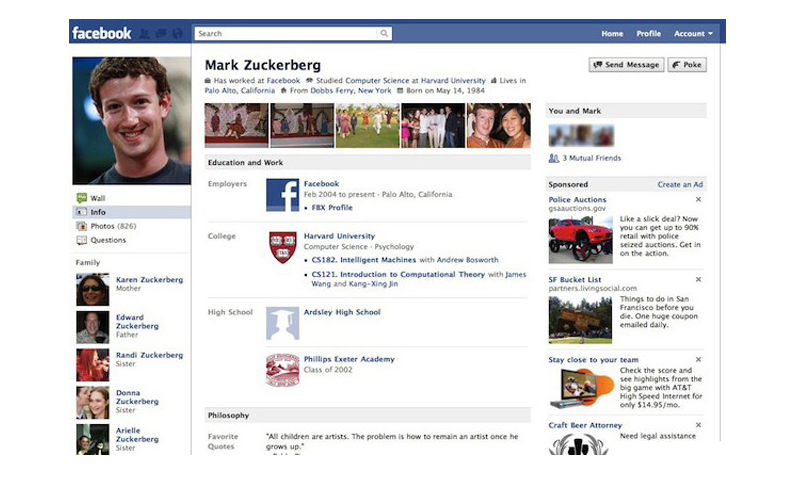Screen dimensions: 800x500
Task: Click Harvard University link in bio line
Action: point(453,81)
